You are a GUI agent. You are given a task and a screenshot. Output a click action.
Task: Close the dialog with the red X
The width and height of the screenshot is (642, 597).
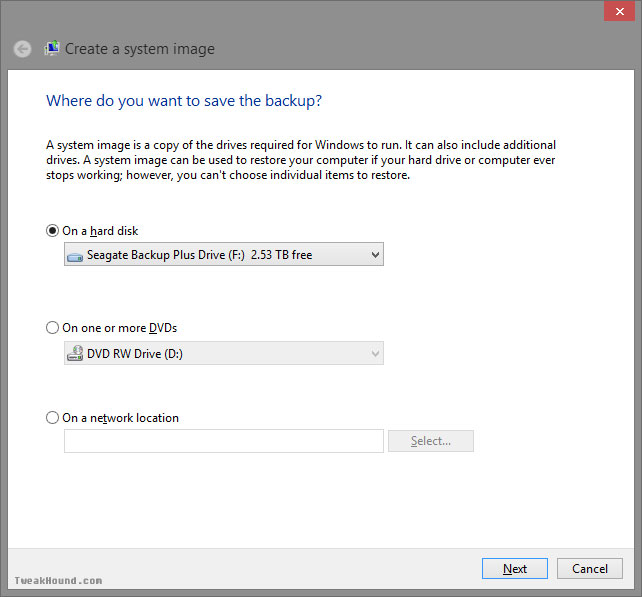619,11
